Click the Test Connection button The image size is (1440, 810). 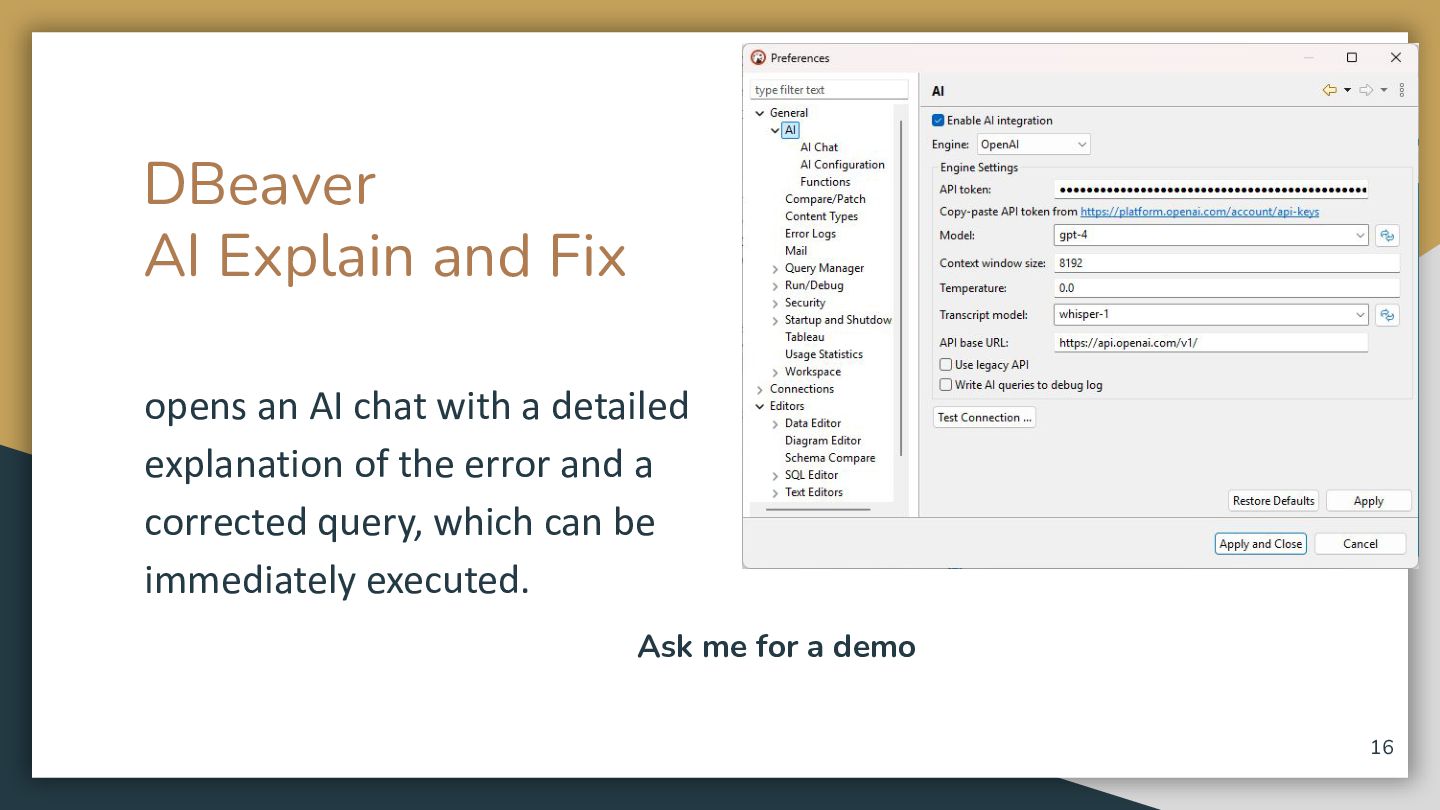click(x=984, y=418)
